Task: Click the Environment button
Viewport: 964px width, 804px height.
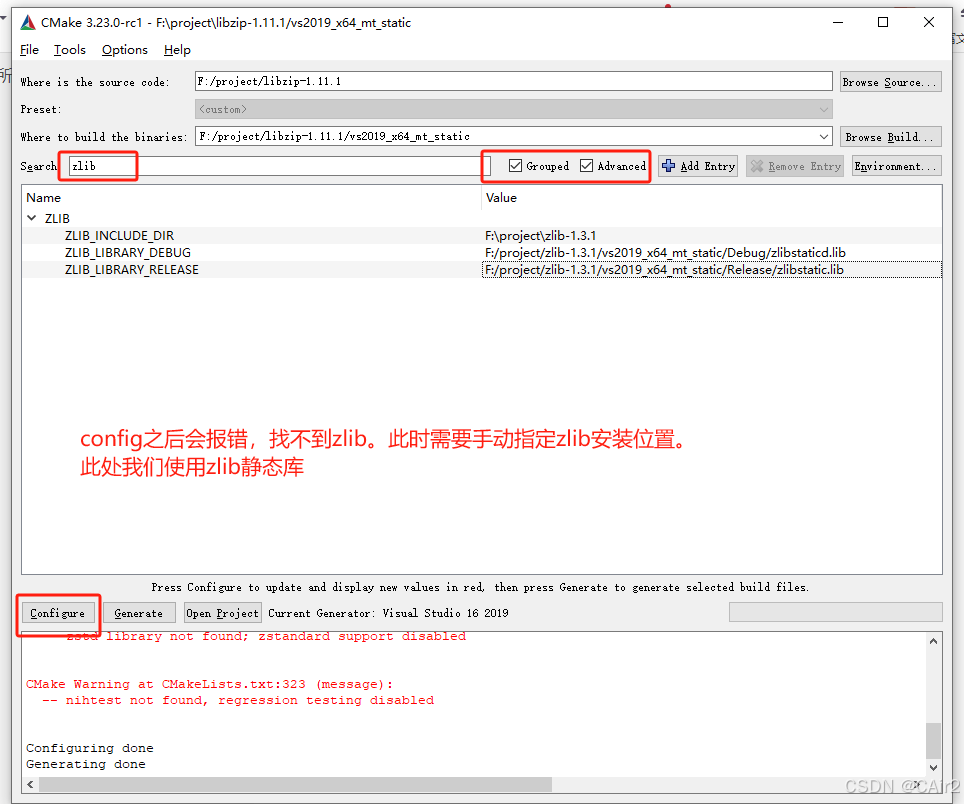Action: (896, 165)
